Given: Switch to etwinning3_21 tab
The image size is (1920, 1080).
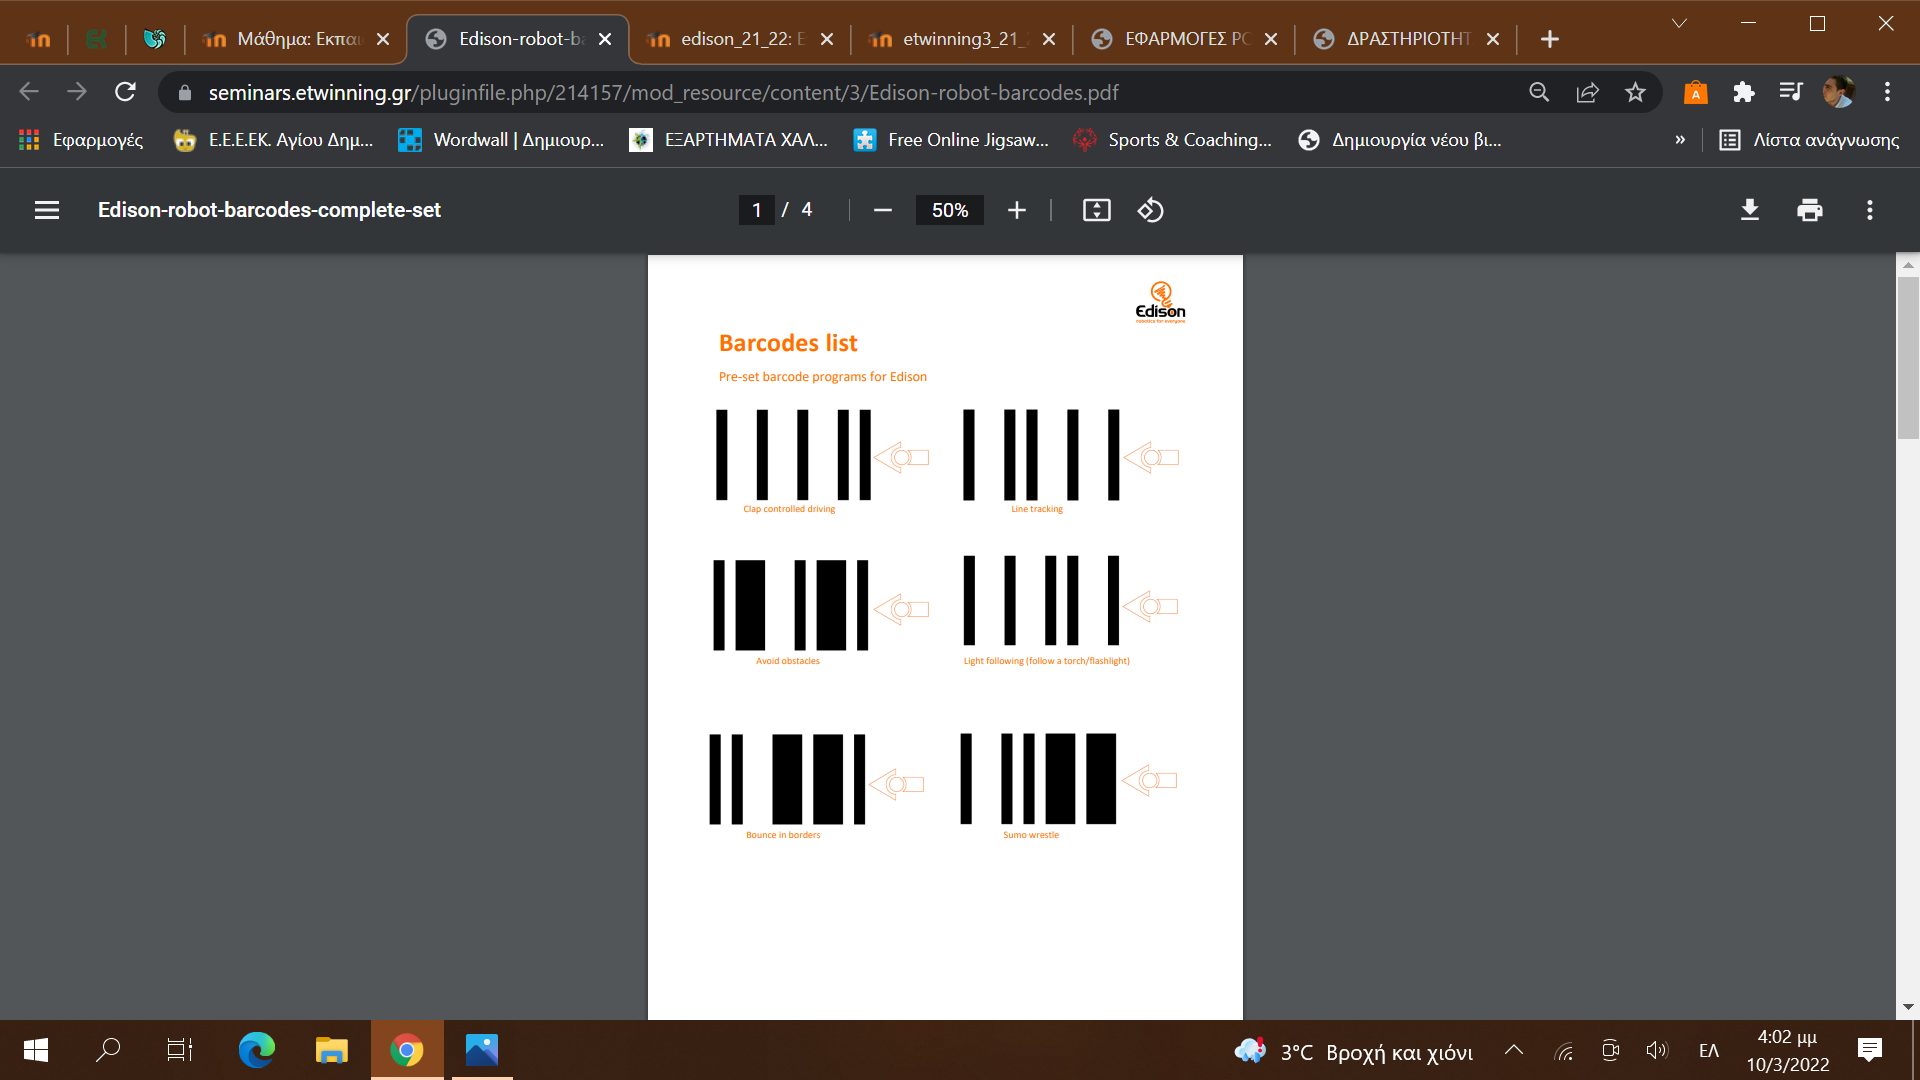Looking at the screenshot, I should point(963,39).
